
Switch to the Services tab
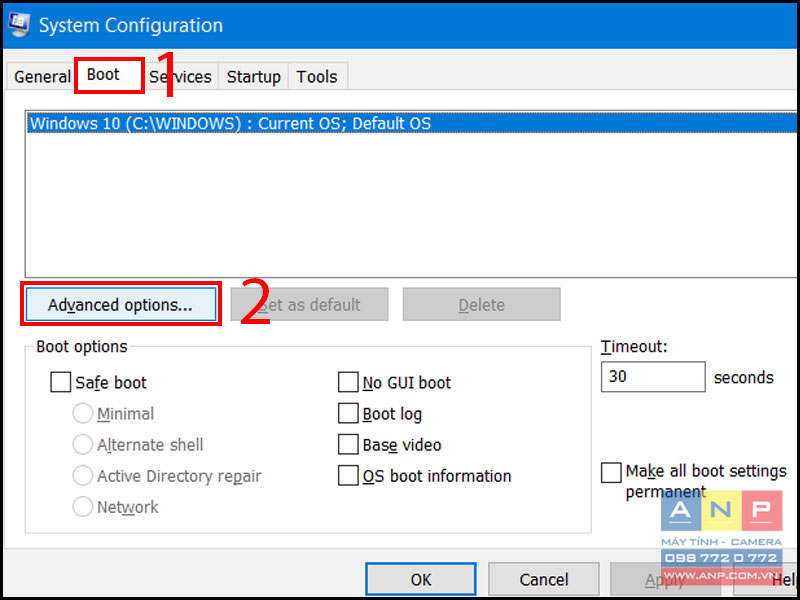pyautogui.click(x=180, y=77)
